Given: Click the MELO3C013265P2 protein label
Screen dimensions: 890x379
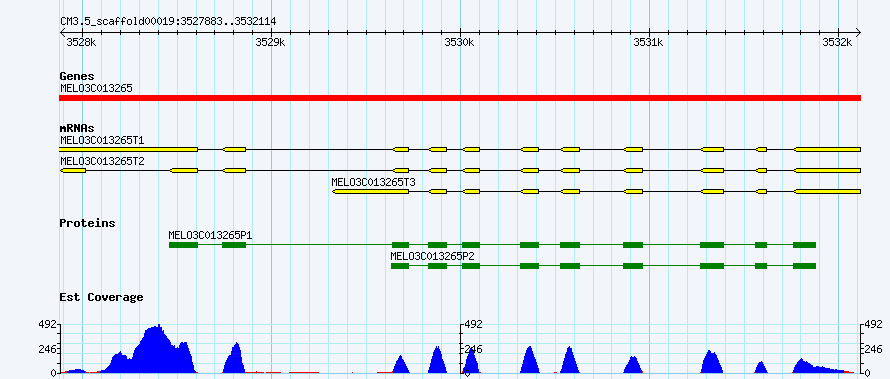Looking at the screenshot, I should (x=433, y=256).
